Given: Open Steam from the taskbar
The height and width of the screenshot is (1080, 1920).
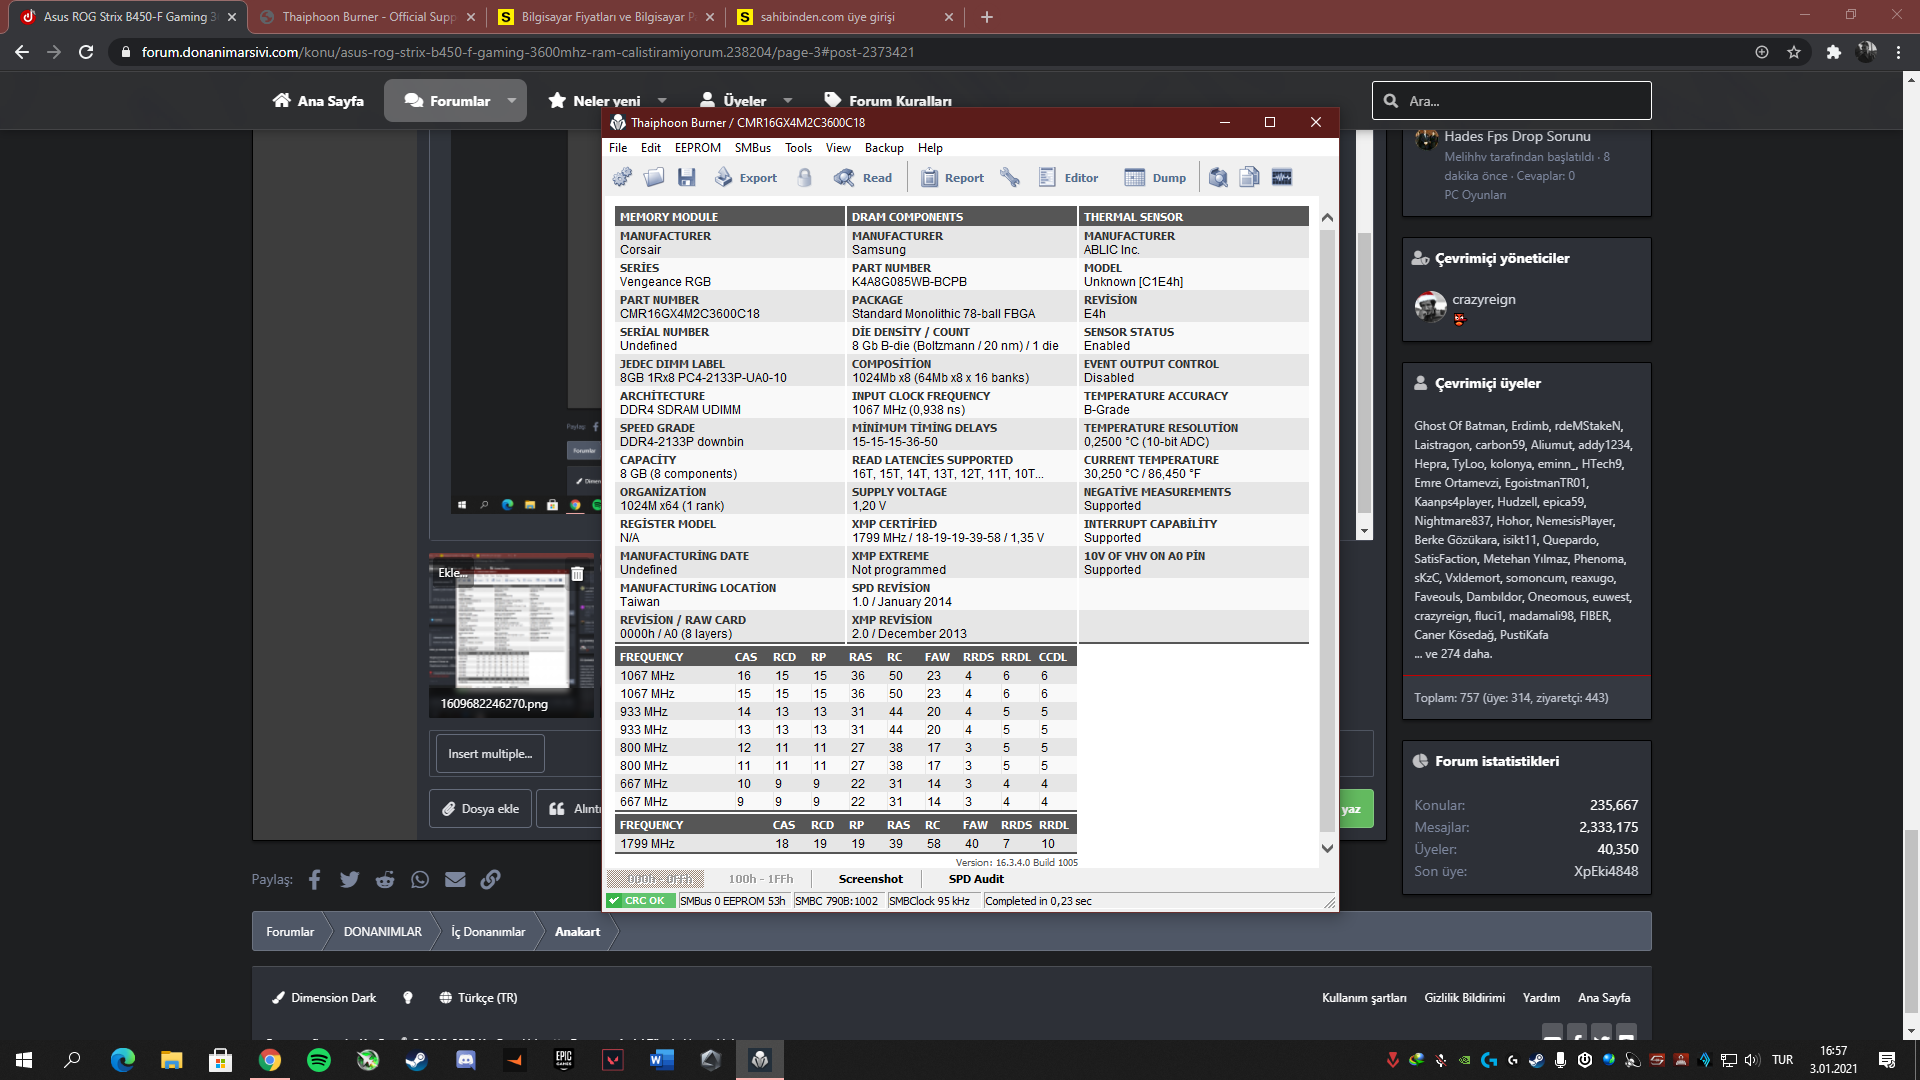Looking at the screenshot, I should tap(416, 1060).
